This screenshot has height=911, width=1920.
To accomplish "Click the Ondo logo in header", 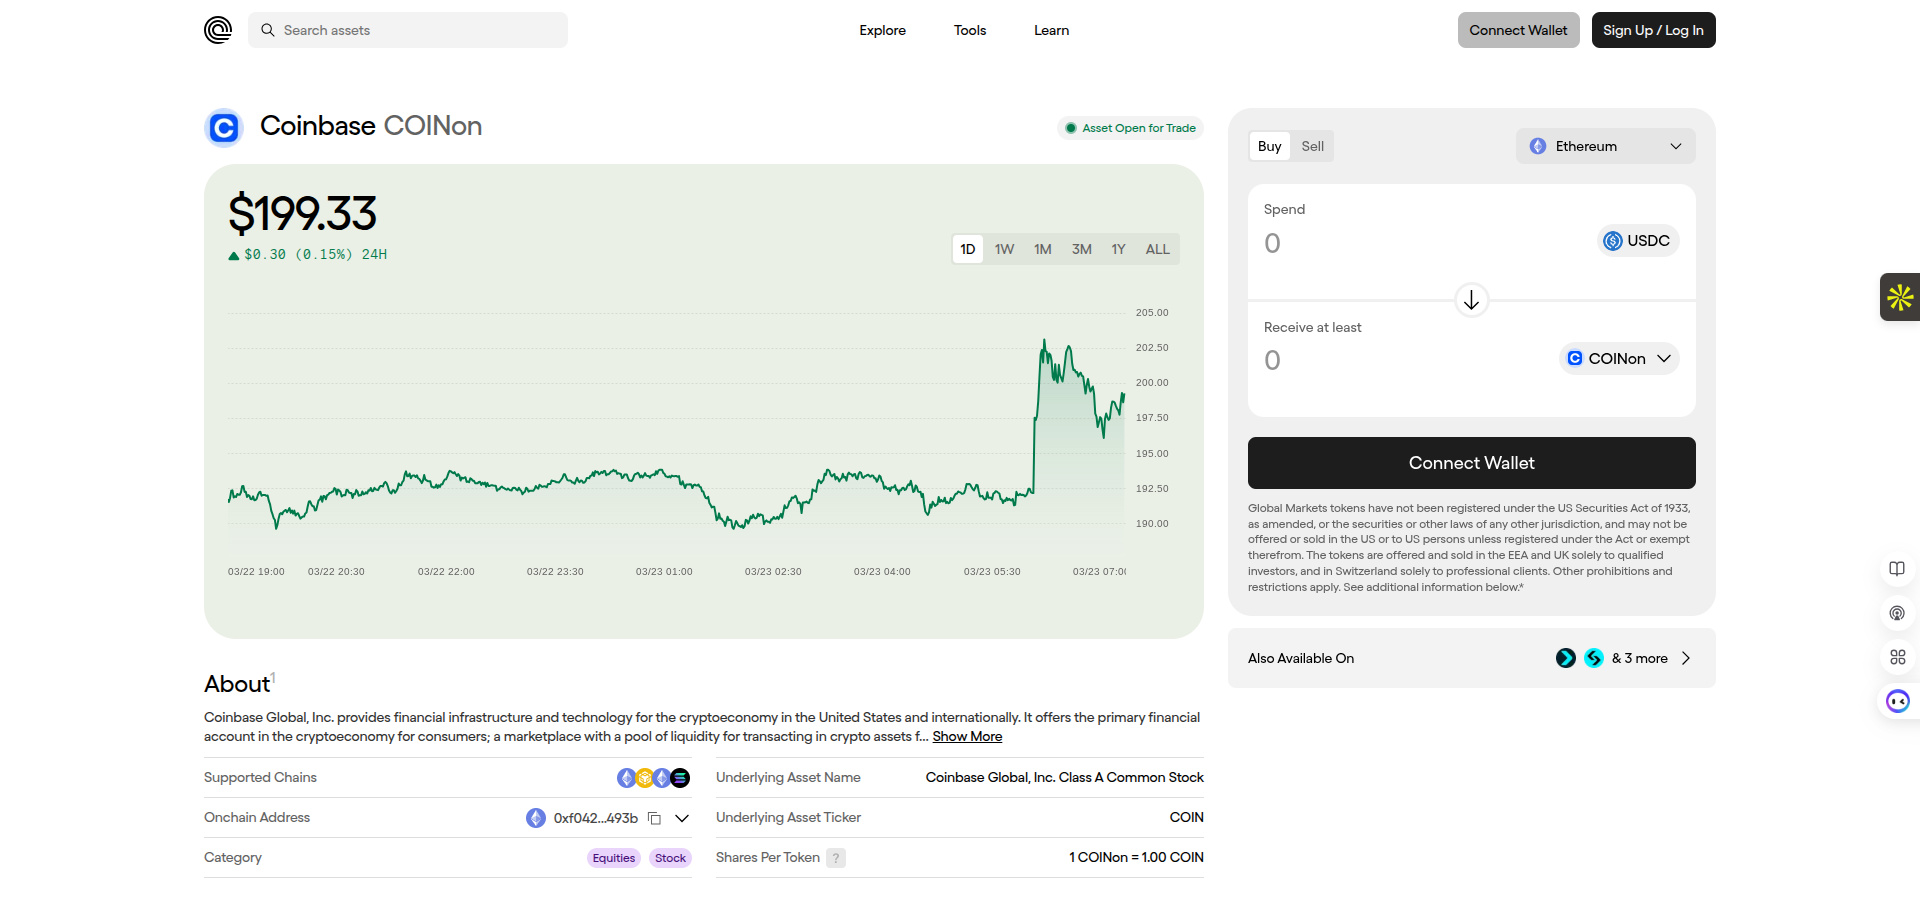I will coord(218,30).
